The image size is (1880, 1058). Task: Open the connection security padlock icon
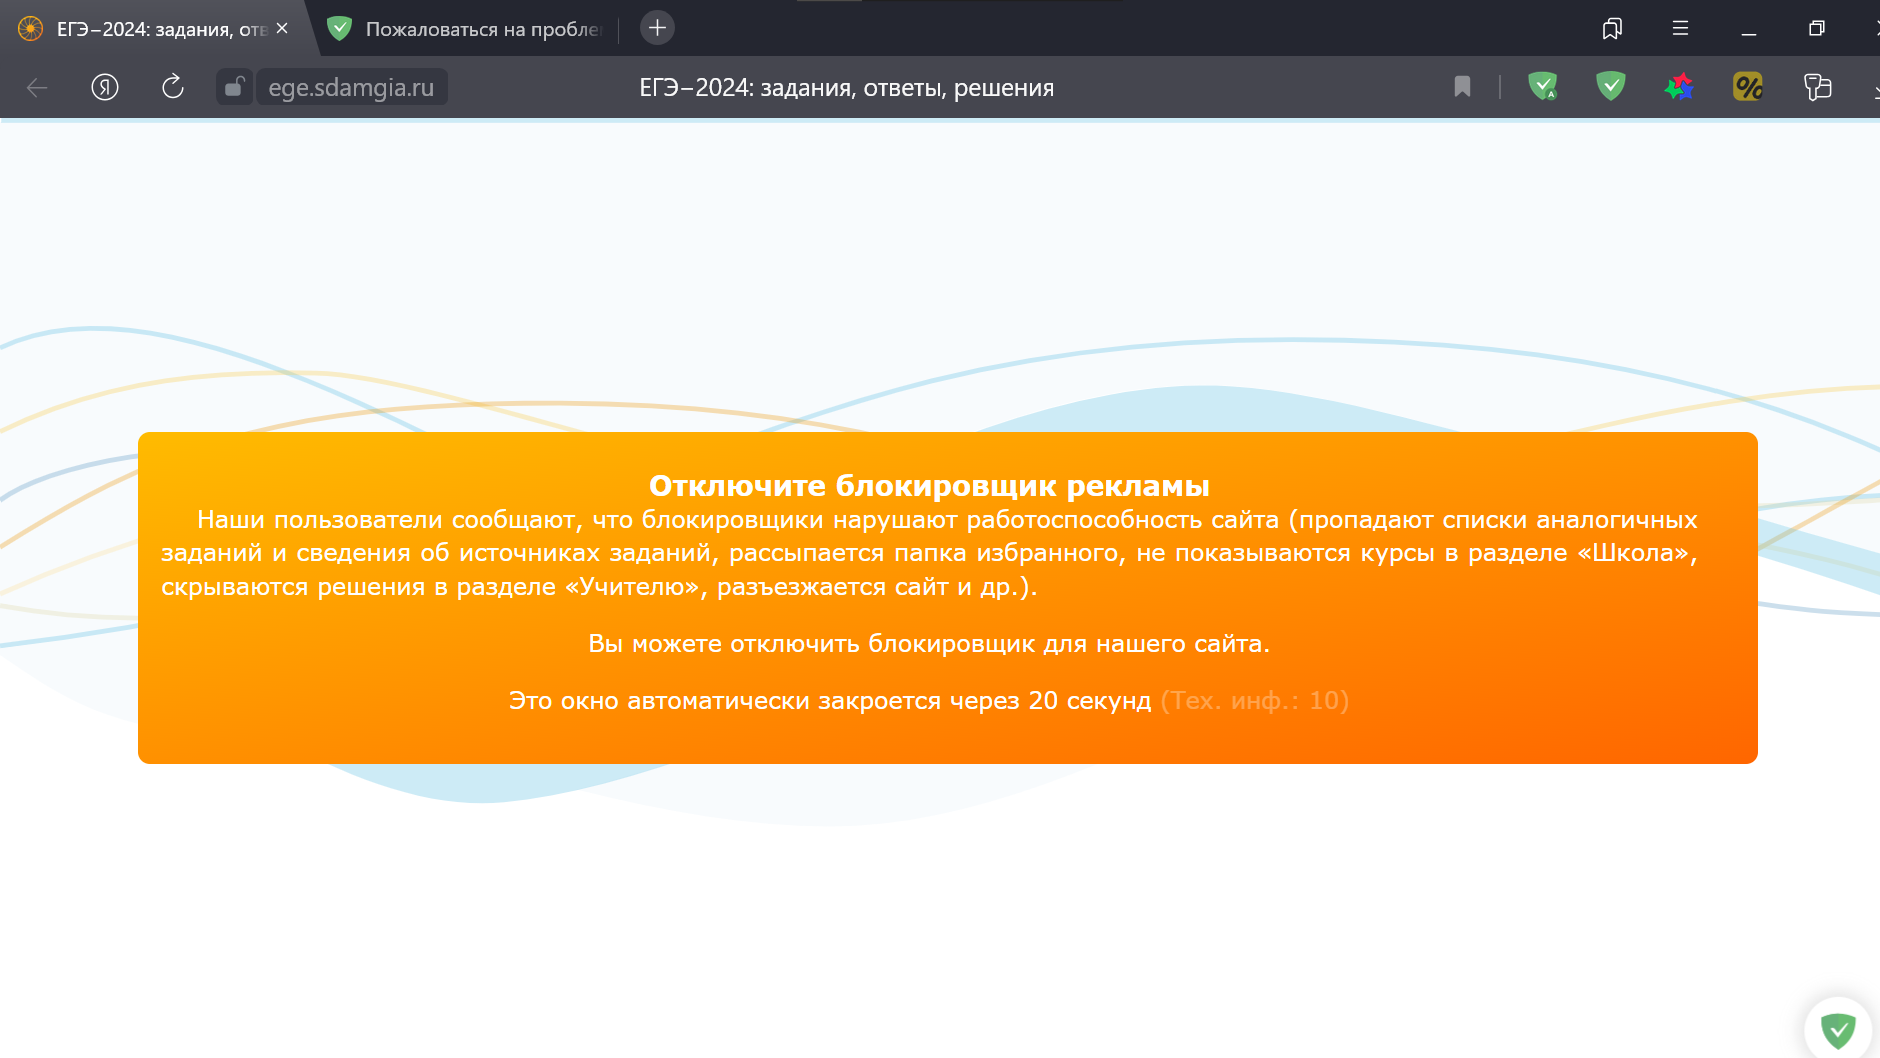tap(233, 87)
